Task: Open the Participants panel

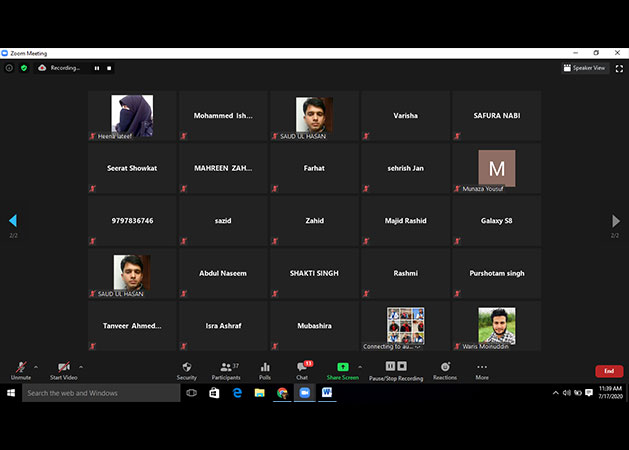Action: click(225, 369)
